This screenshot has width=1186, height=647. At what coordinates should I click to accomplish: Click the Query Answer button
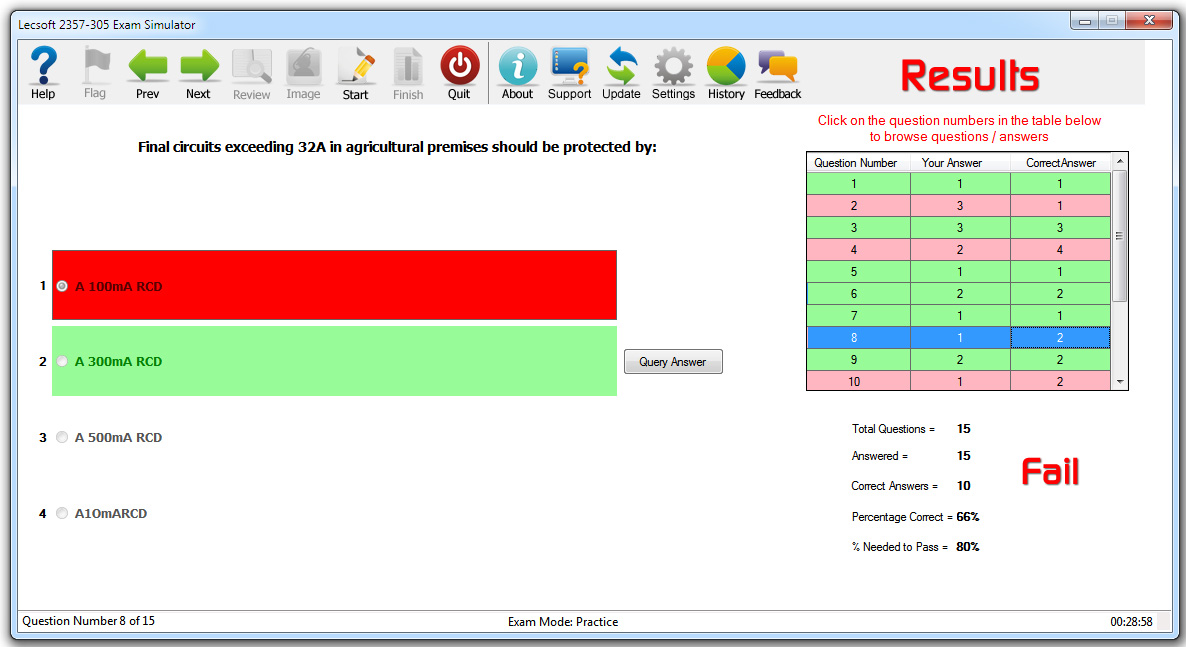673,362
